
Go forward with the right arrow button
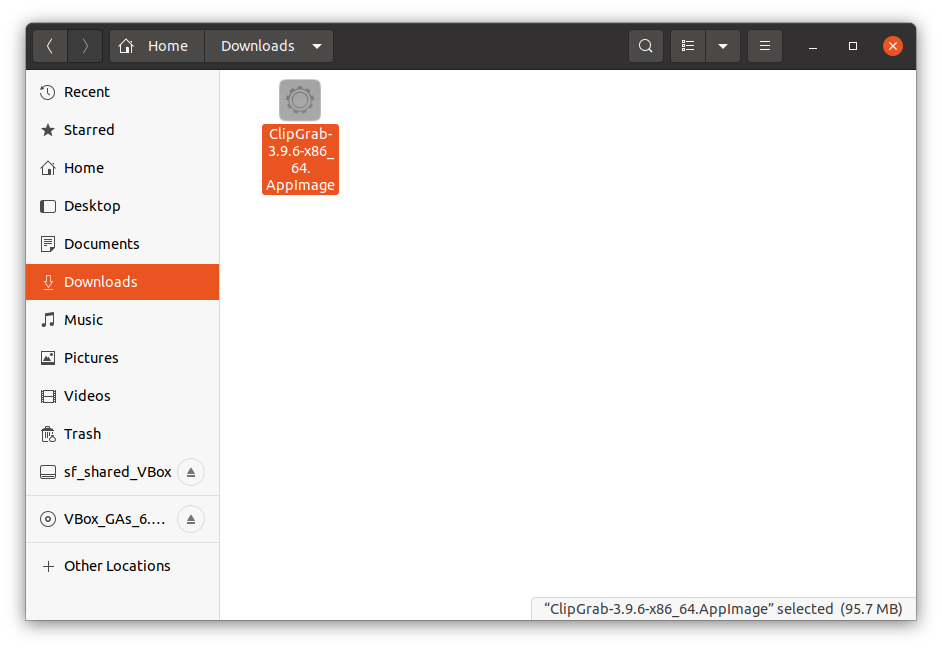pos(85,46)
